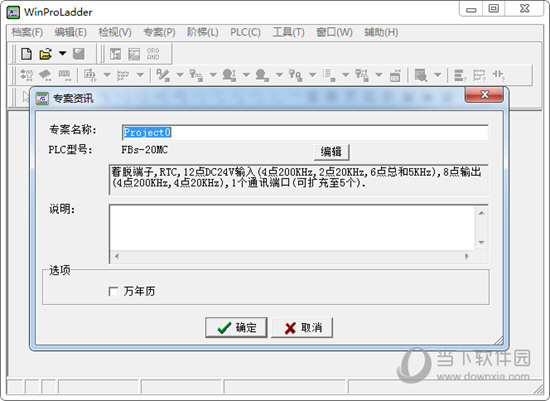
Task: Click the Open folder icon
Action: pos(46,54)
